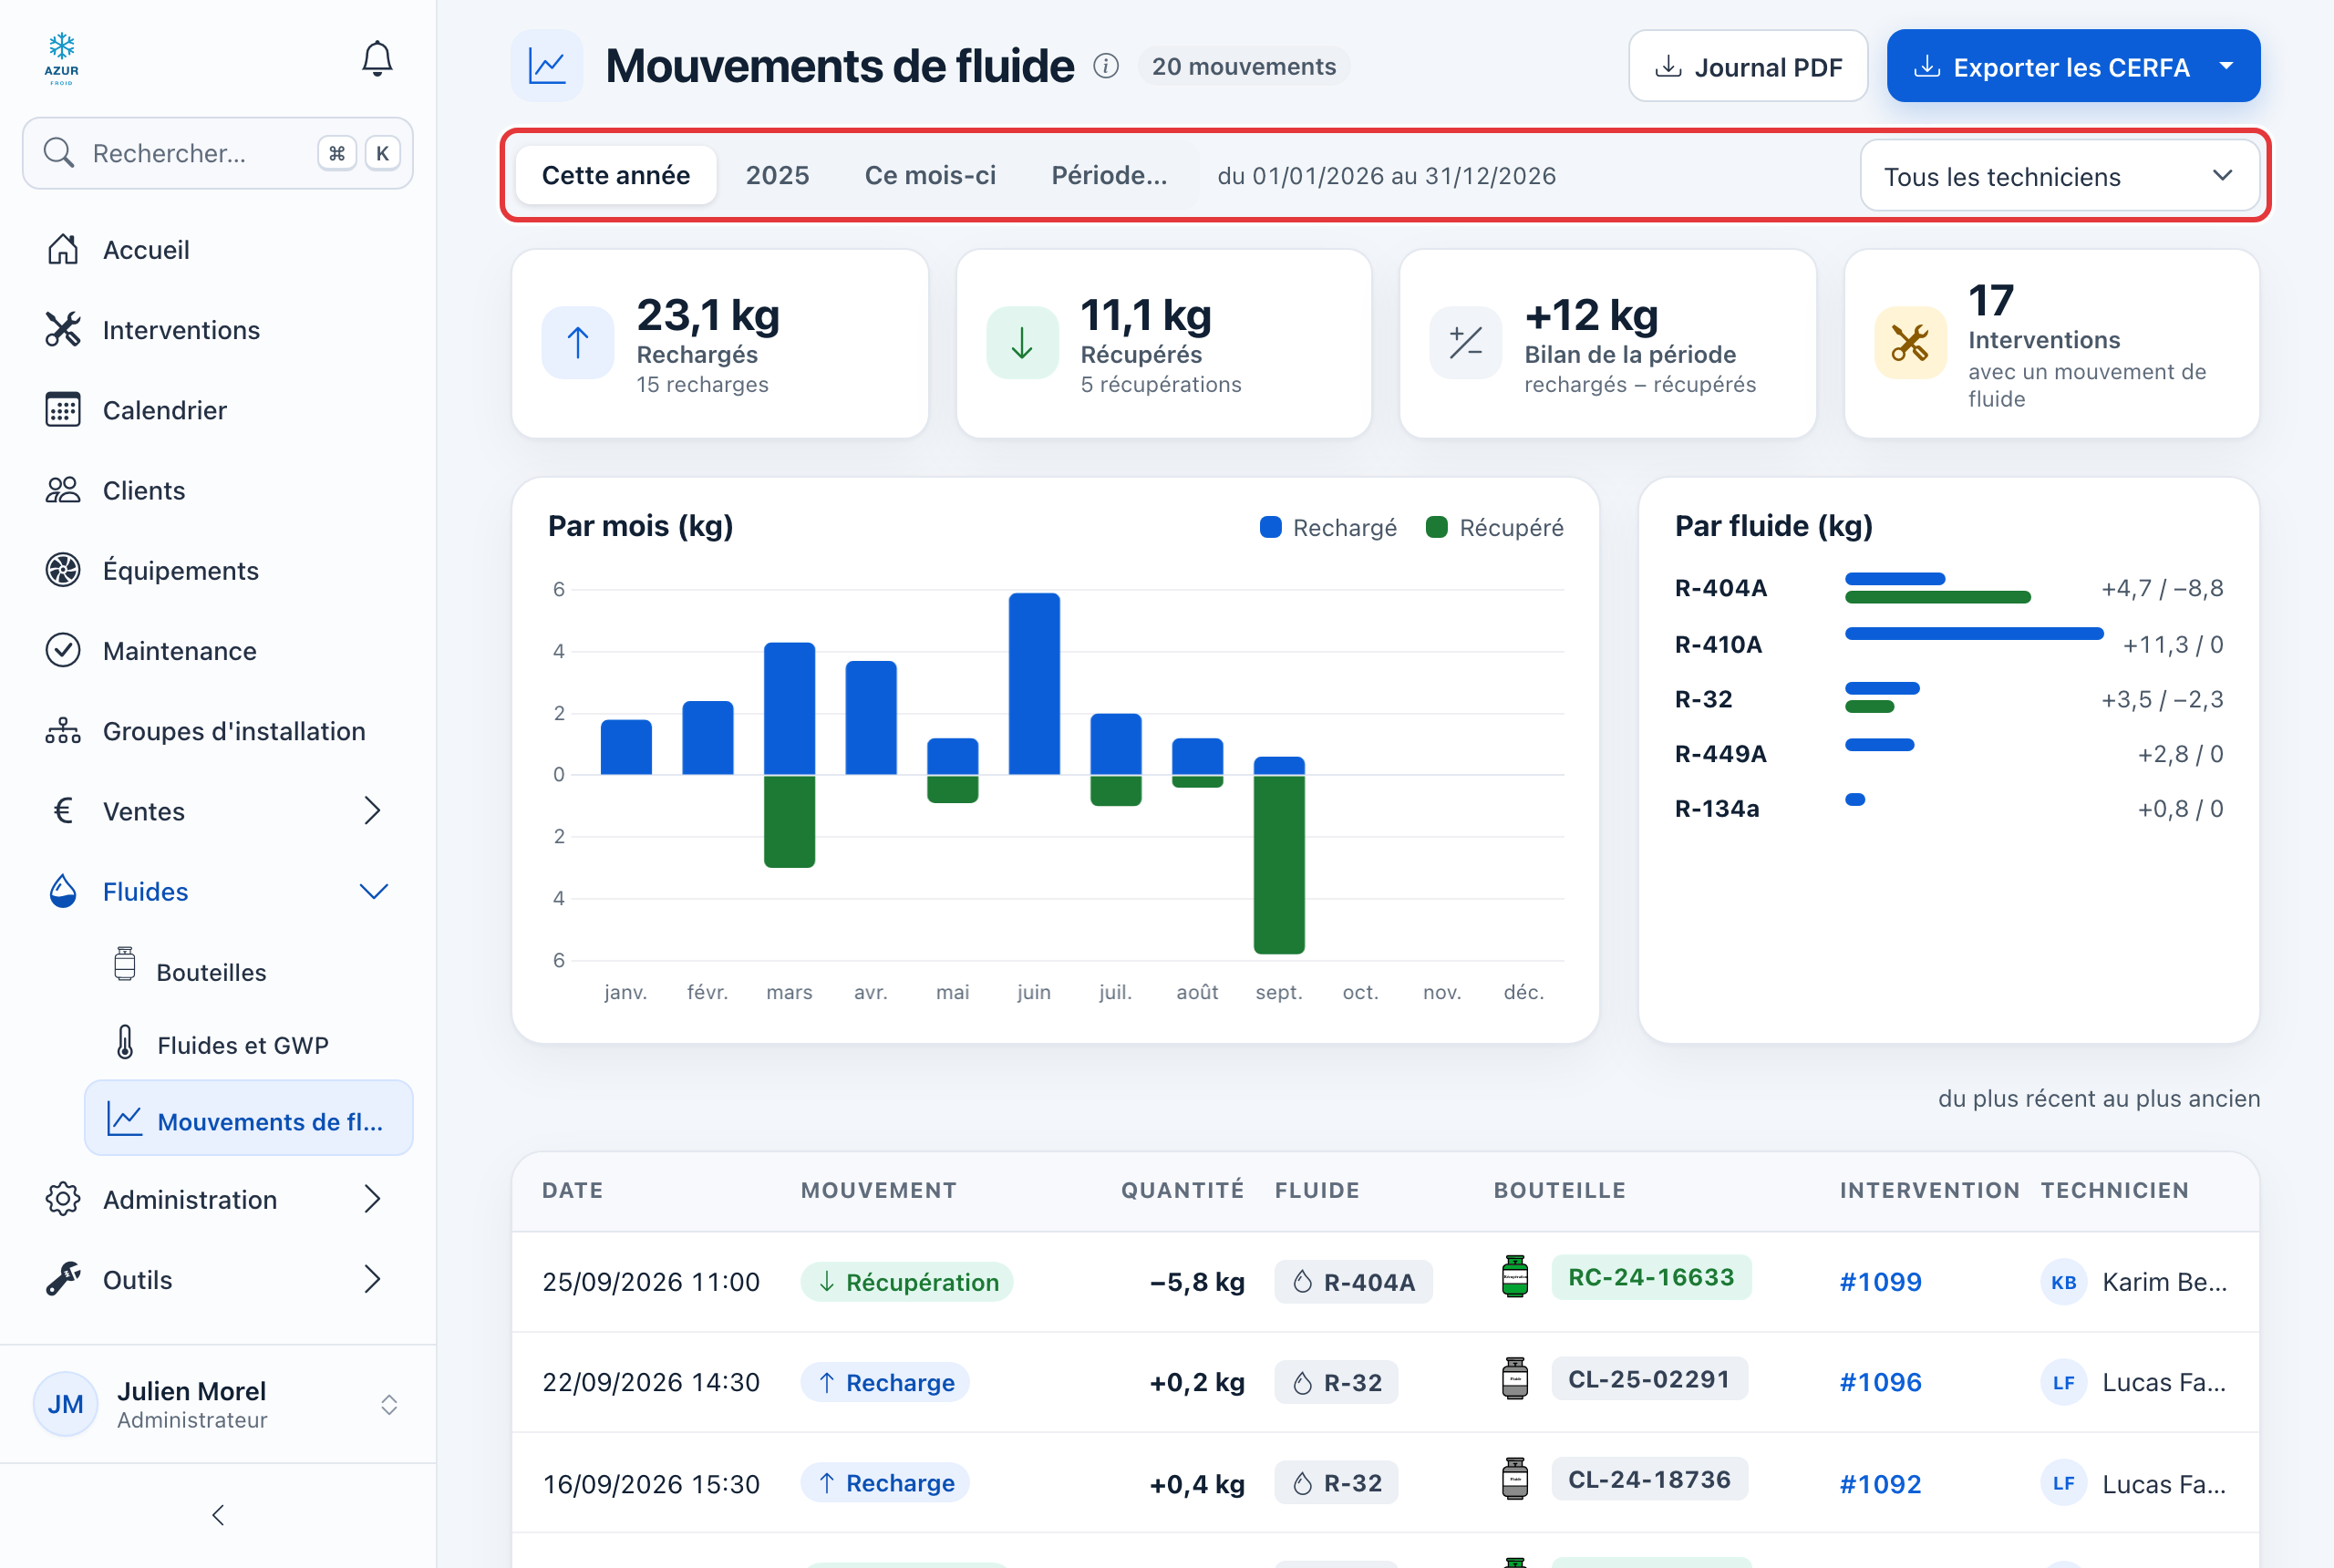Open the notifications bell
Viewport: 2334px width, 1568px height.
376,59
